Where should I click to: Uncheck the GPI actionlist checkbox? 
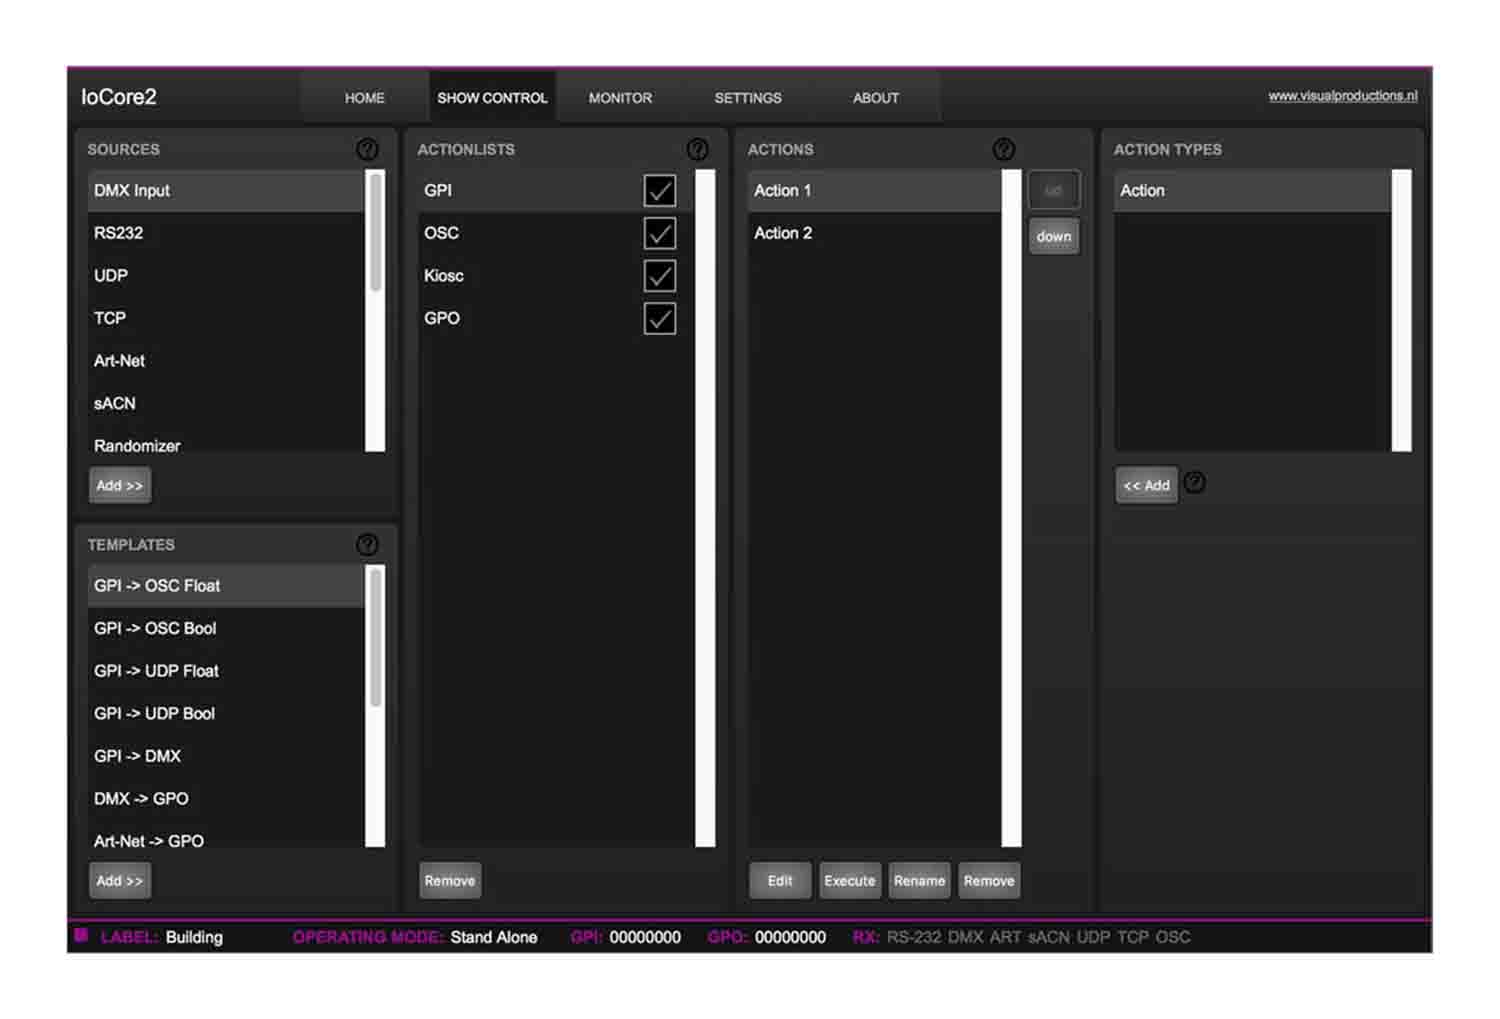coord(659,190)
